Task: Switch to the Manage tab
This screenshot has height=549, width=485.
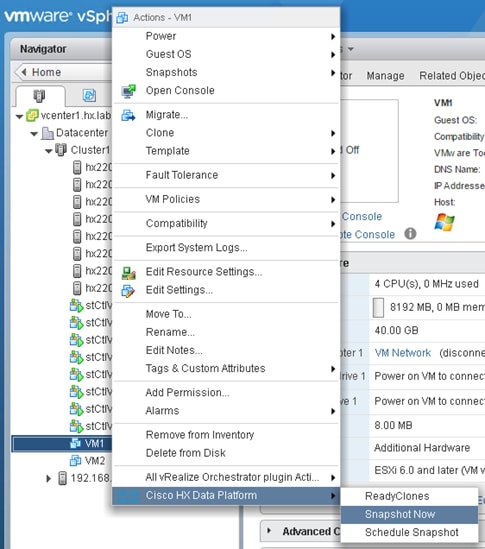Action: 385,76
